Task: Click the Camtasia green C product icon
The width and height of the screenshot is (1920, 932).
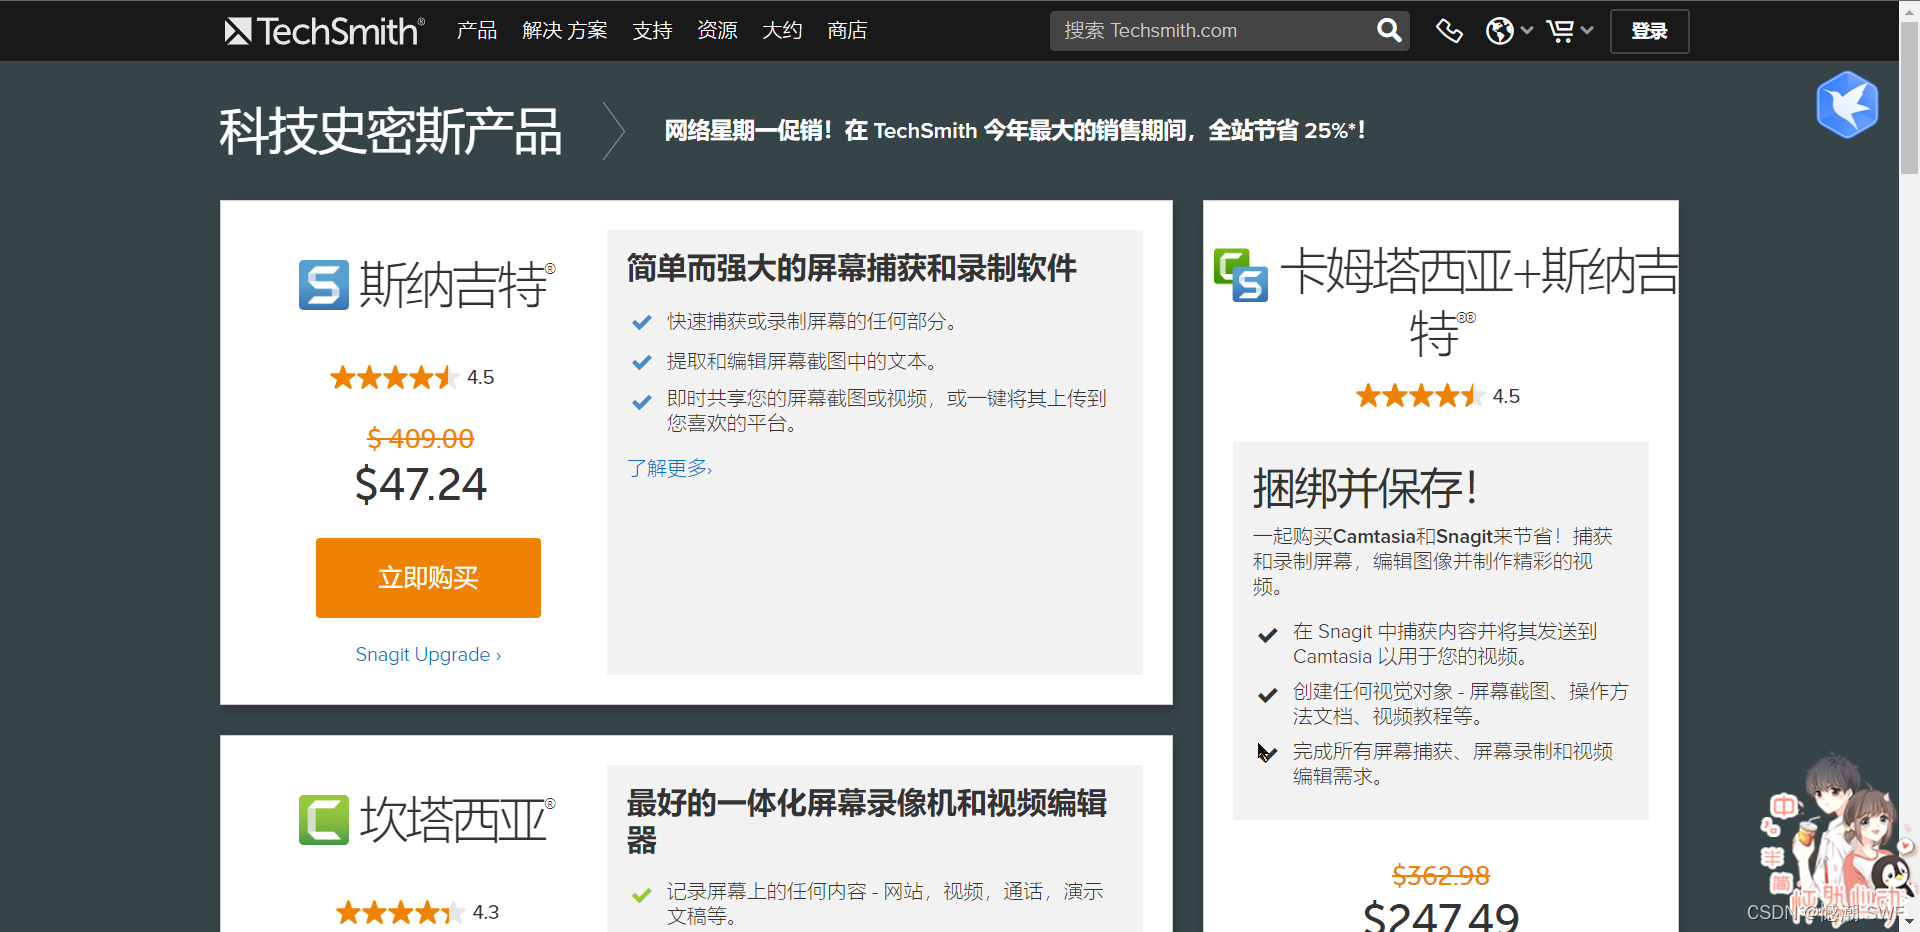Action: tap(324, 820)
